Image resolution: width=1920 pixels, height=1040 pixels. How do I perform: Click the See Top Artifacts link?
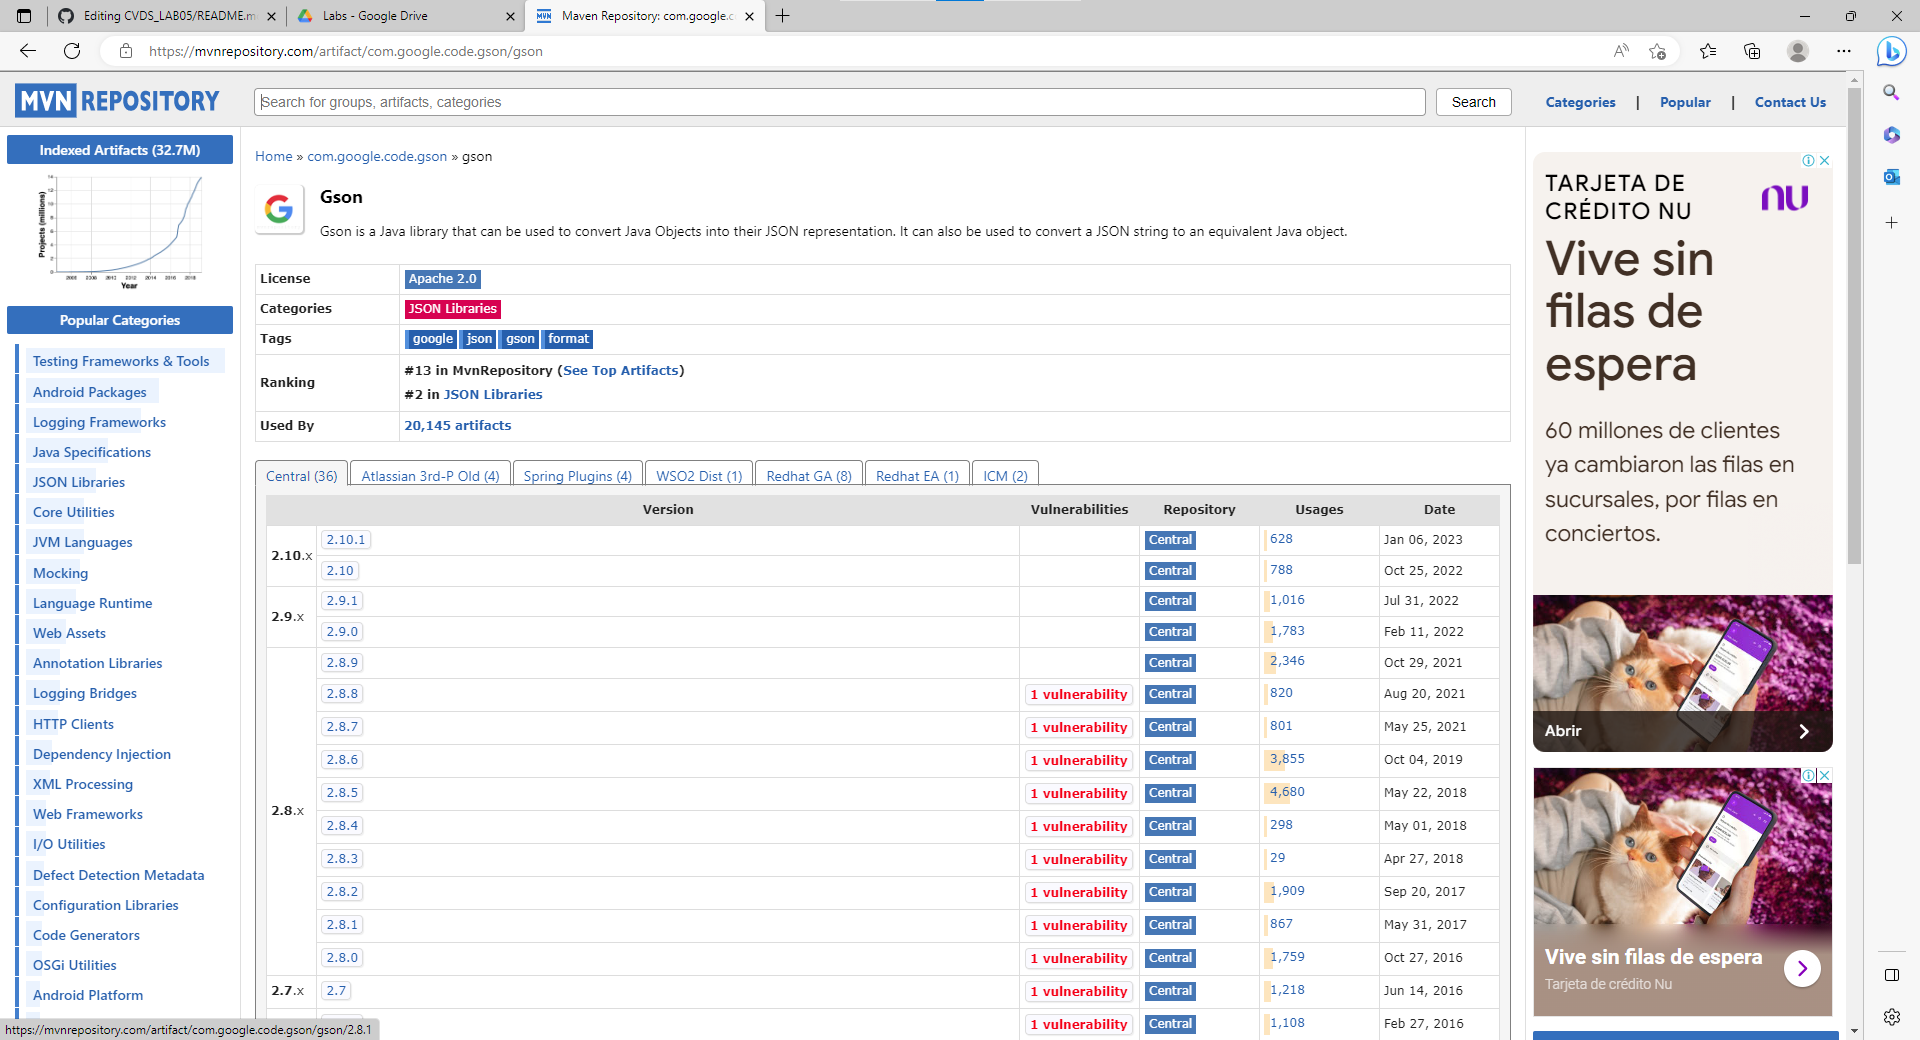[x=620, y=370]
